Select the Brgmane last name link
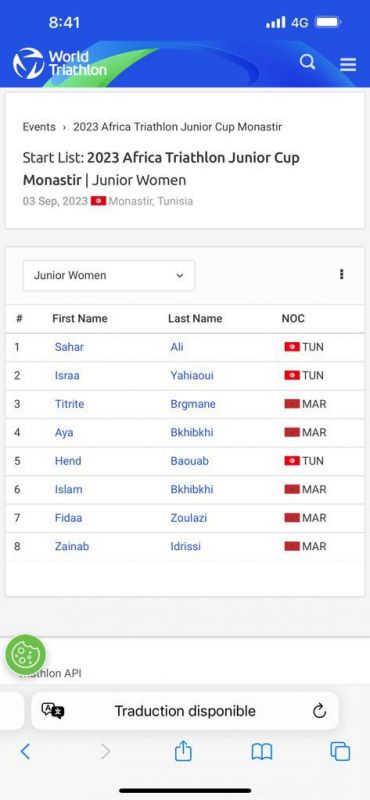This screenshot has height=800, width=370. point(193,404)
